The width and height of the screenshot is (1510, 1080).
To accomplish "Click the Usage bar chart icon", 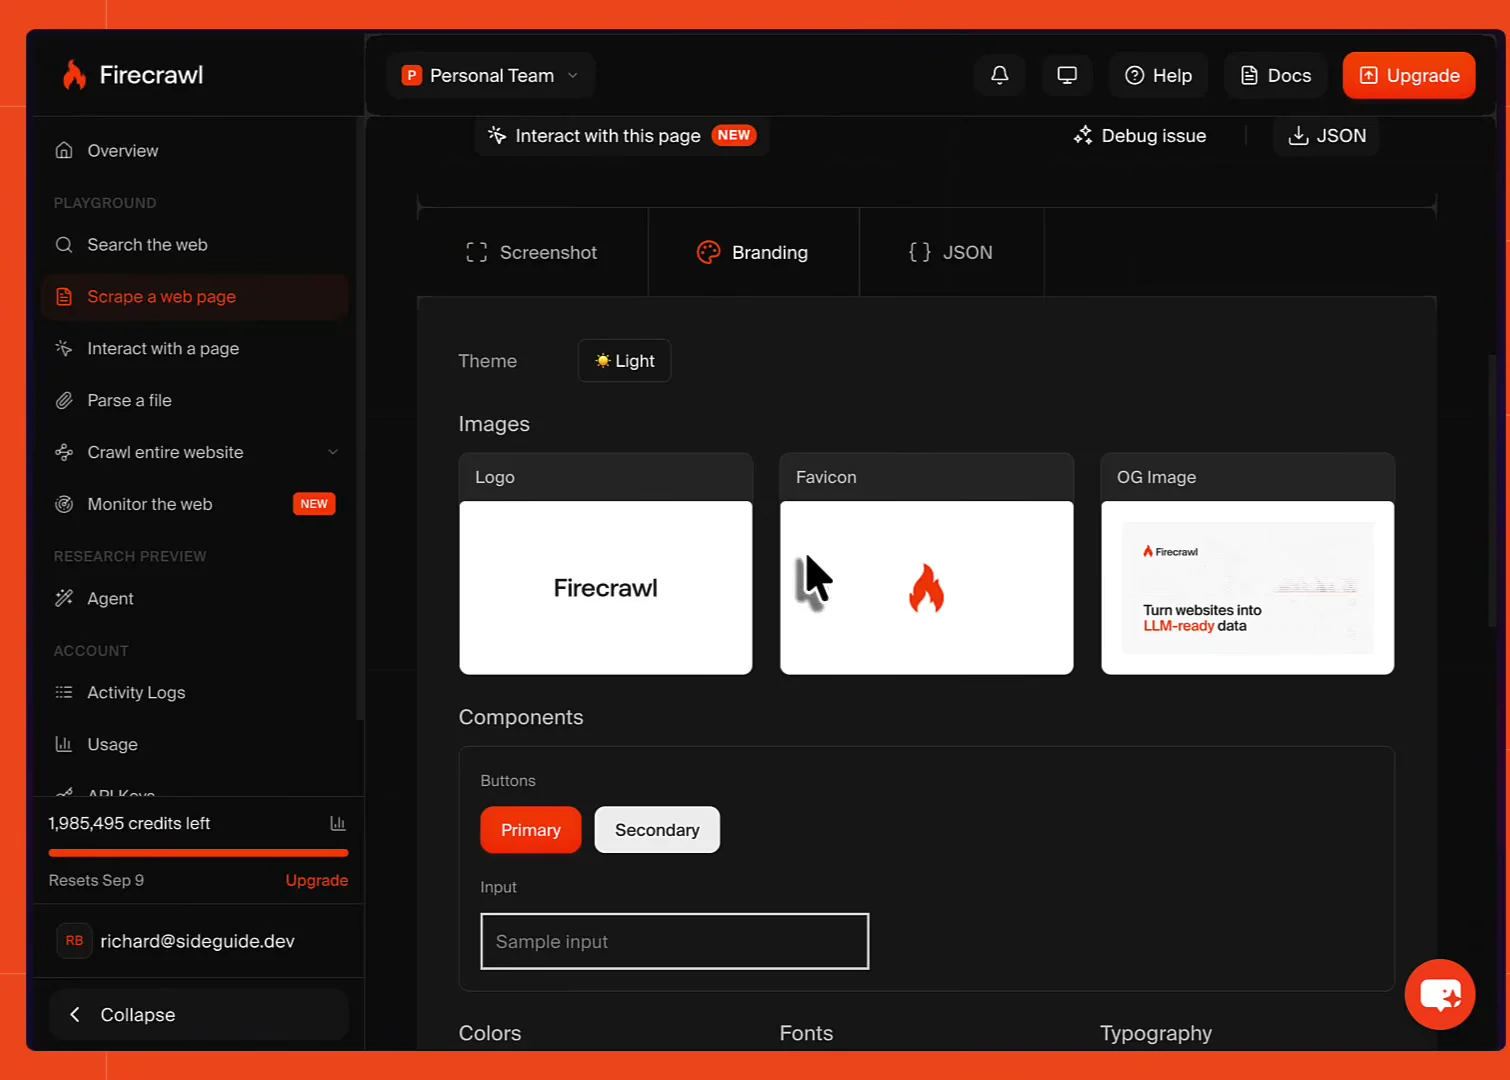I will click(64, 745).
